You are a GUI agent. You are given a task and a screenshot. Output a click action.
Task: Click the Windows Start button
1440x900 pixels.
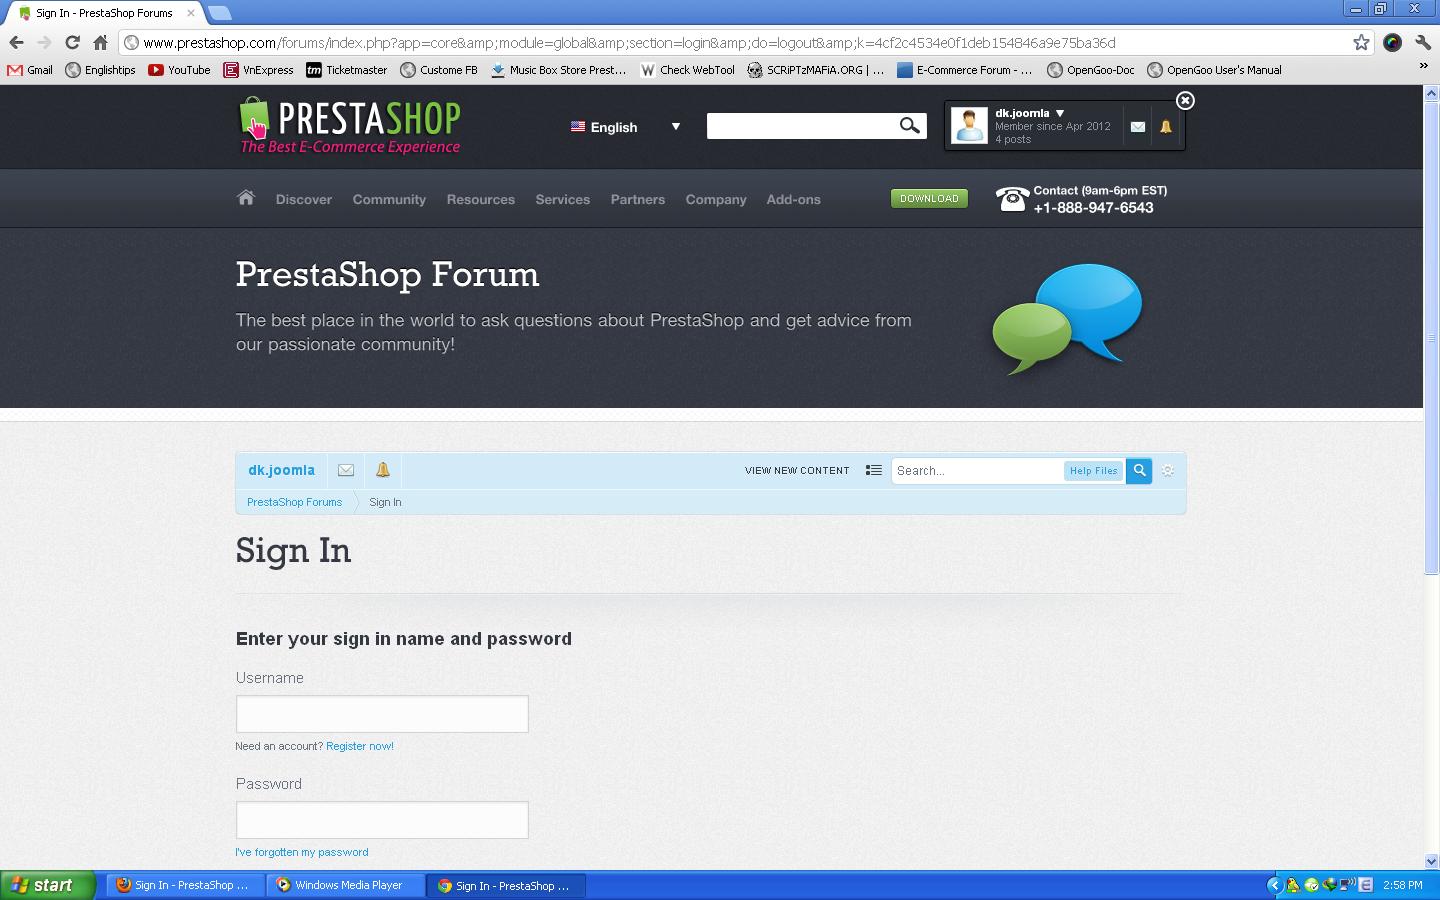point(47,885)
